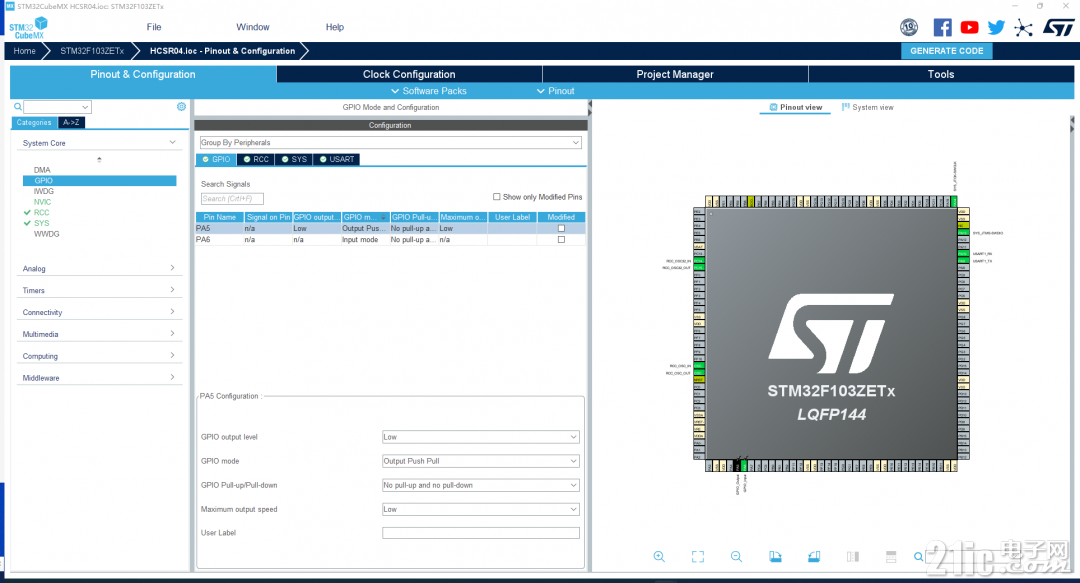
Task: Select the Pinout & Configuration tab
Action: click(x=143, y=74)
